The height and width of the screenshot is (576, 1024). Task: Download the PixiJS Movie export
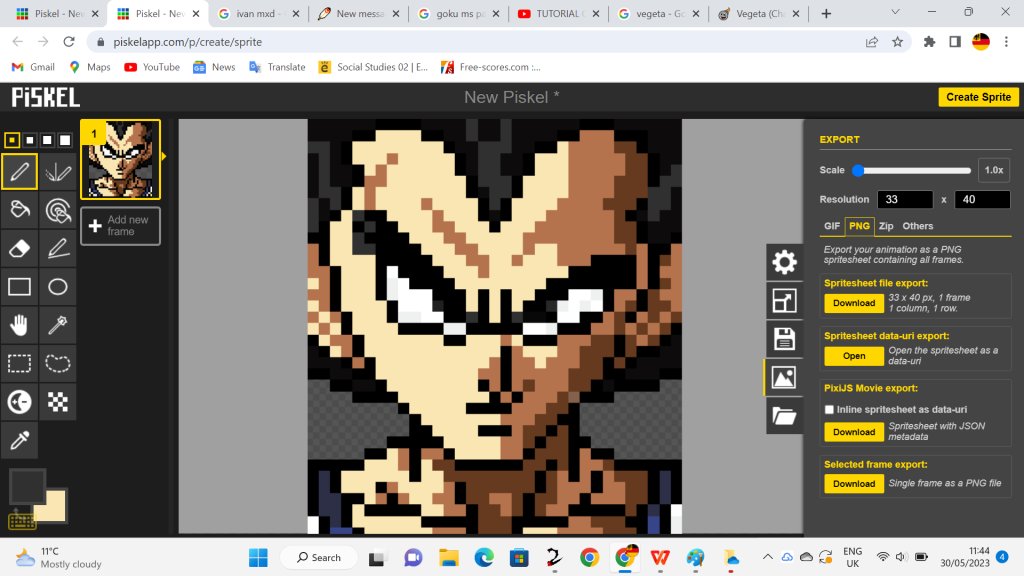coord(854,432)
